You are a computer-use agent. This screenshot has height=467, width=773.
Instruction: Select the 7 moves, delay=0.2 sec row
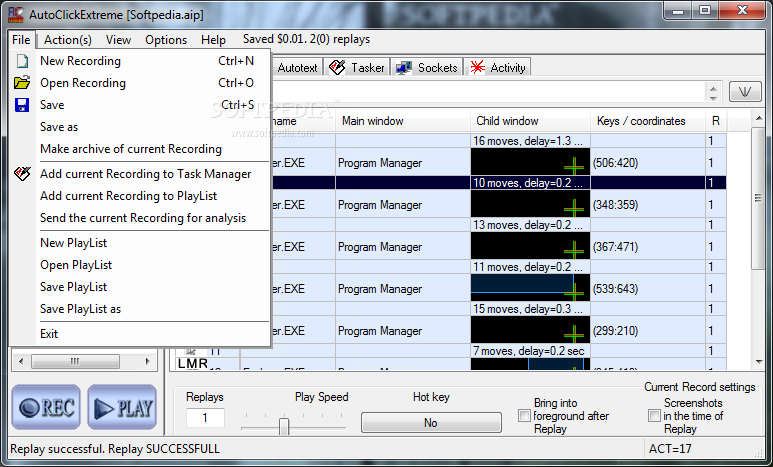[x=449, y=351]
